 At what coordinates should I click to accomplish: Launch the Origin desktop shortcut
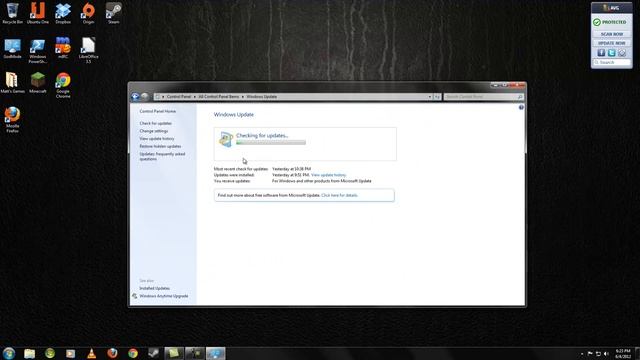[89, 13]
